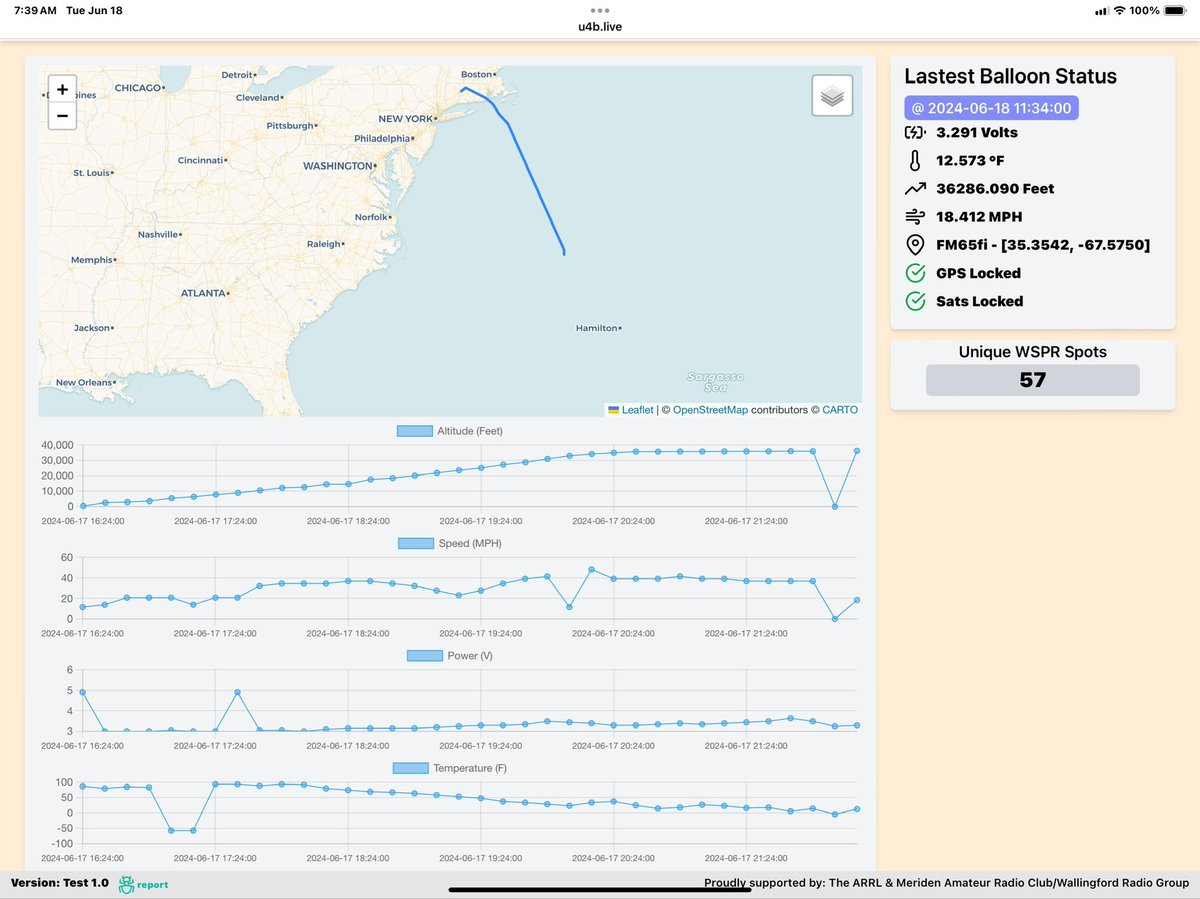The image size is (1200, 899).
Task: Click the altitude trend arrow icon
Action: [x=915, y=188]
